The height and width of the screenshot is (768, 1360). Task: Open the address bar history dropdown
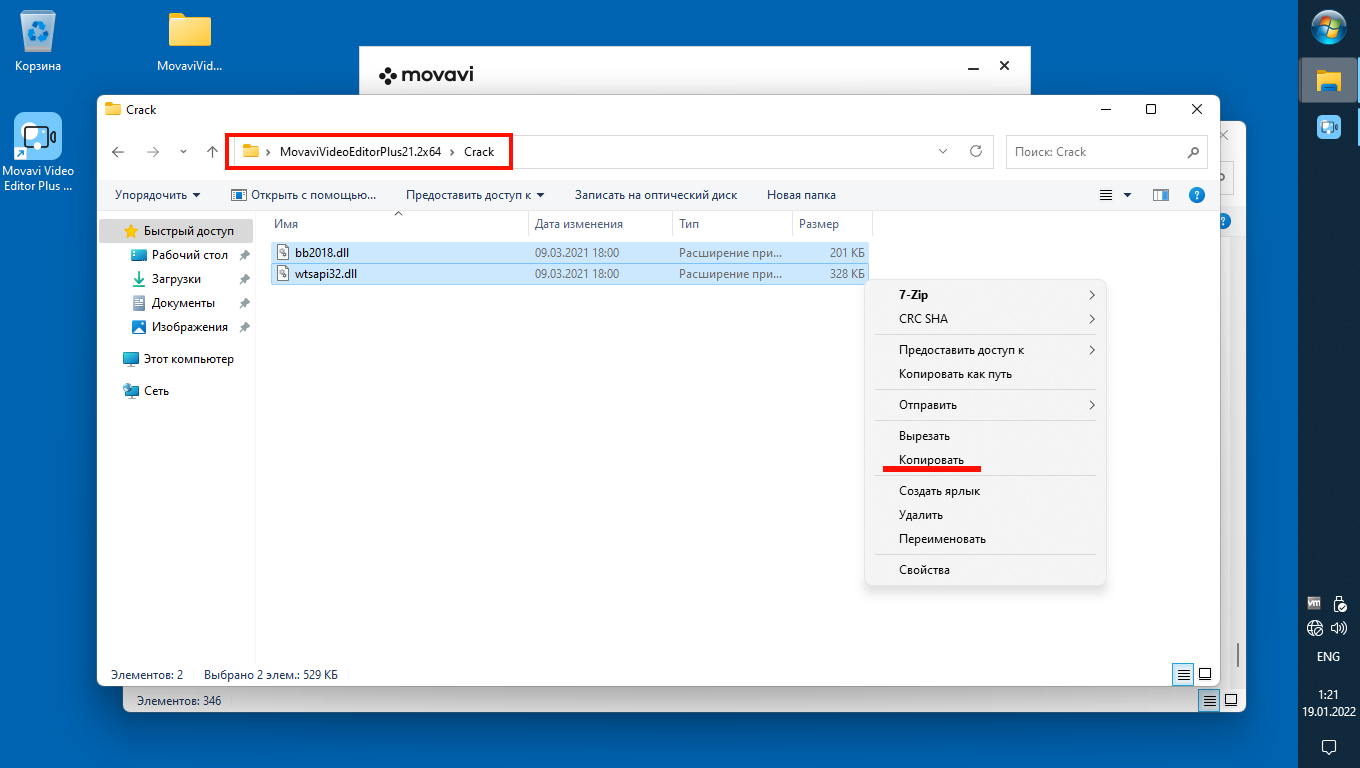[943, 152]
